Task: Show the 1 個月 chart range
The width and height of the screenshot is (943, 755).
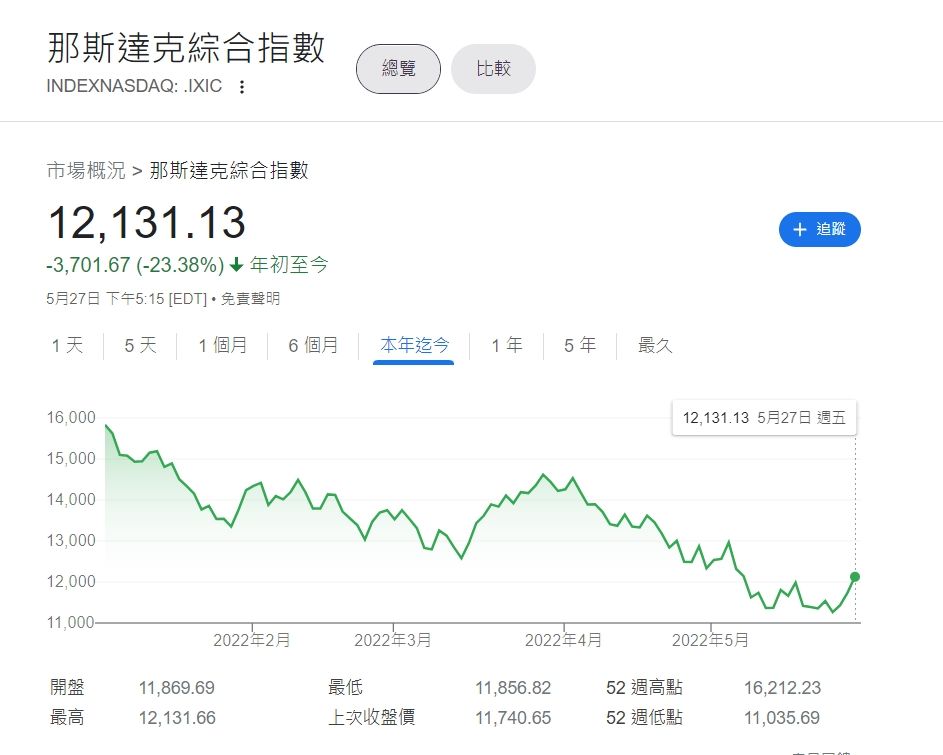Action: 223,346
